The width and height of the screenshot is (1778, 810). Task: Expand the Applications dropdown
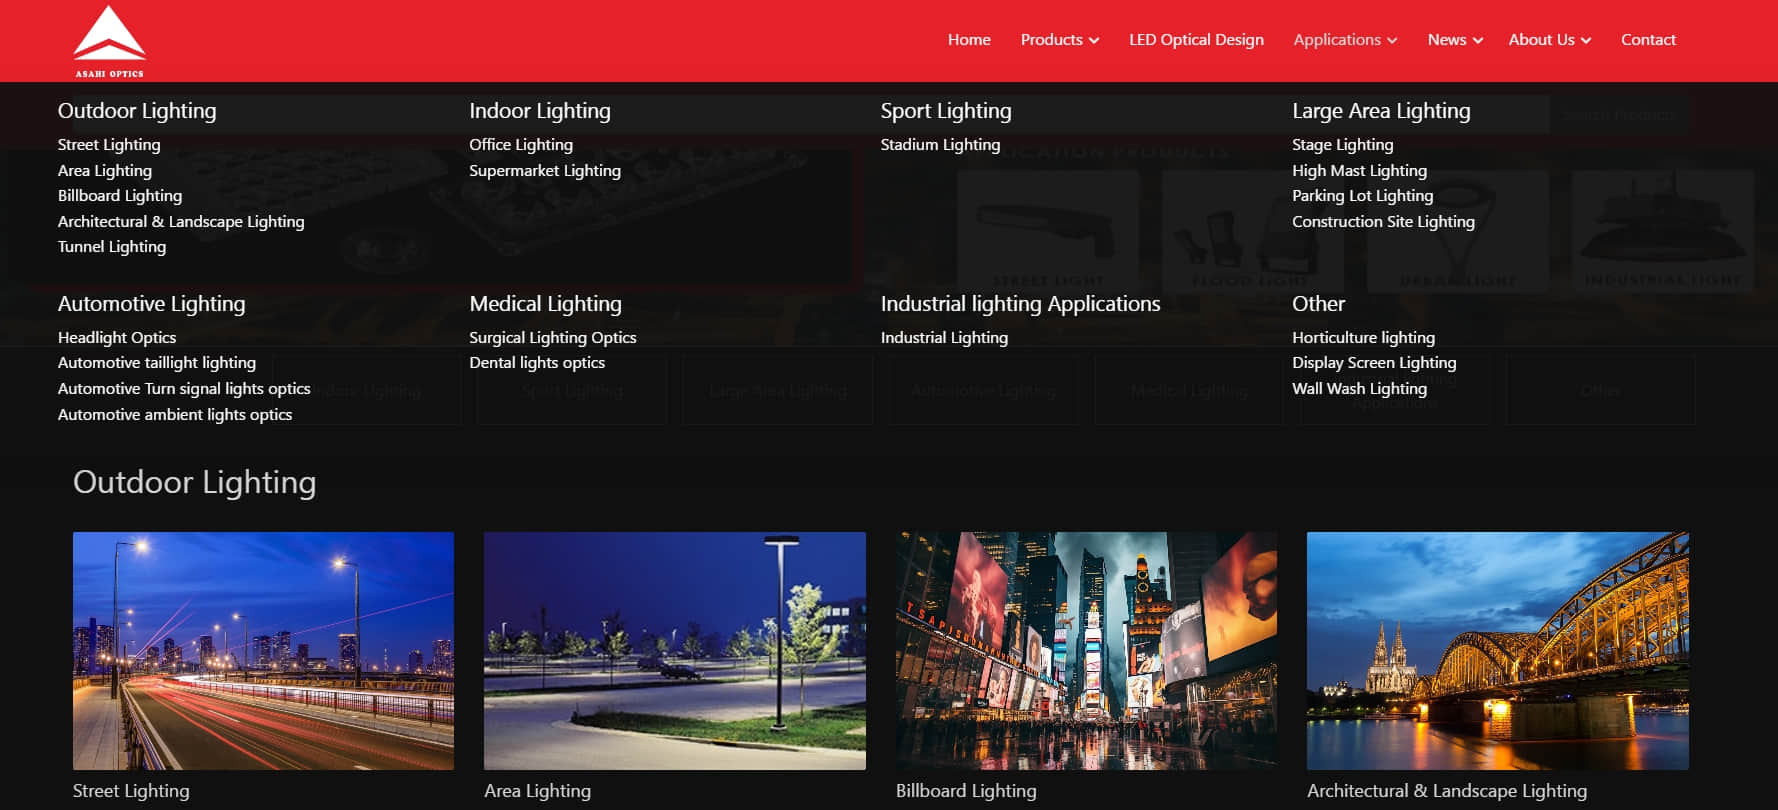click(x=1345, y=40)
